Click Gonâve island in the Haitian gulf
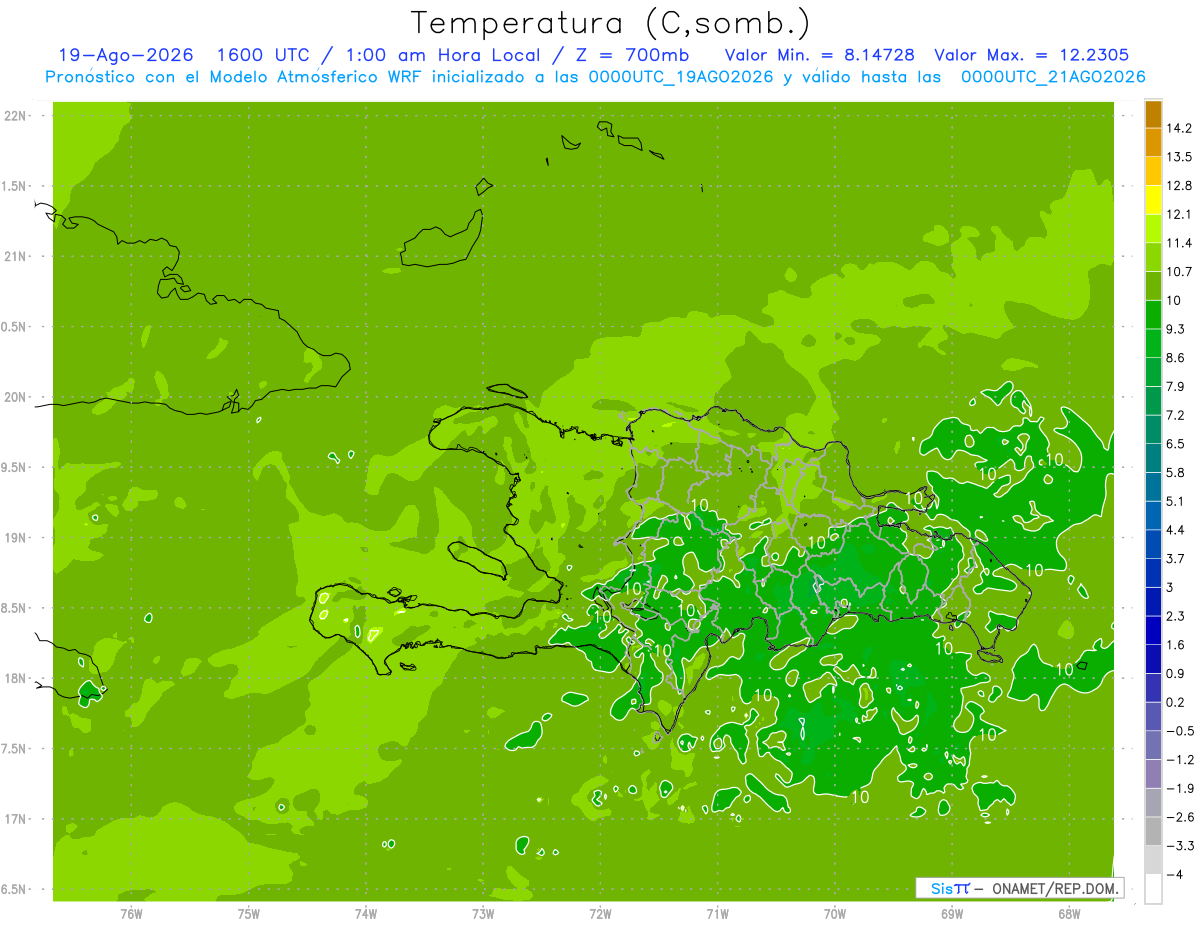The image size is (1200, 927). (x=477, y=560)
